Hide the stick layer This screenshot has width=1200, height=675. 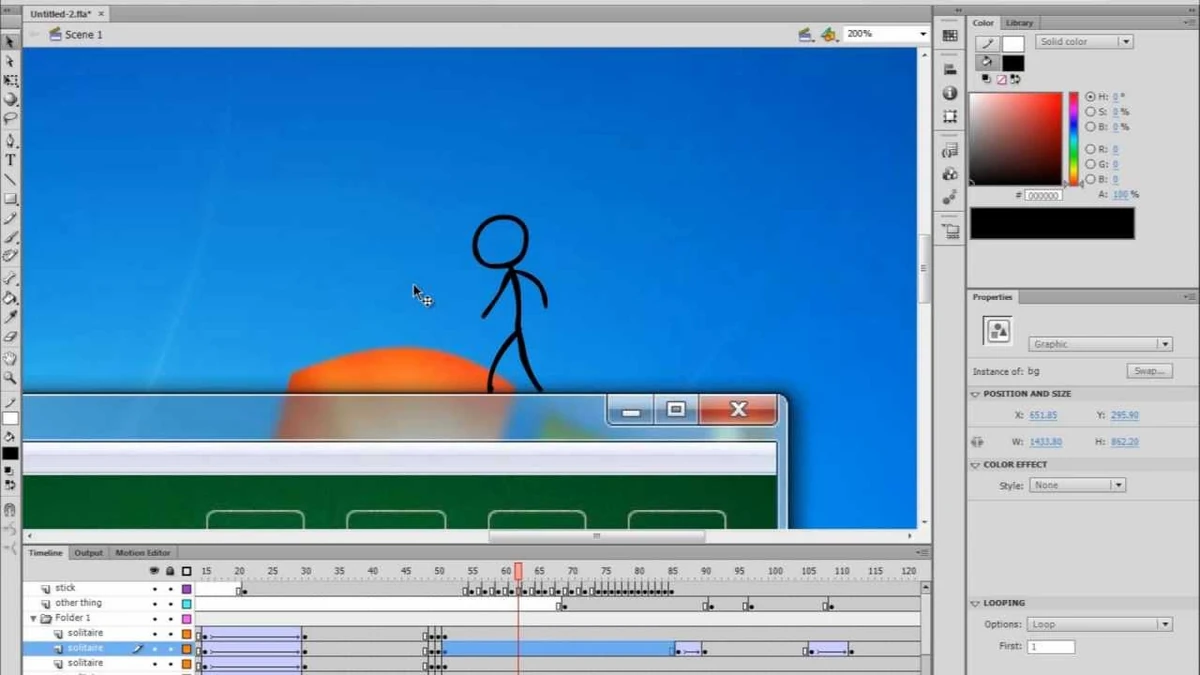pyautogui.click(x=154, y=589)
